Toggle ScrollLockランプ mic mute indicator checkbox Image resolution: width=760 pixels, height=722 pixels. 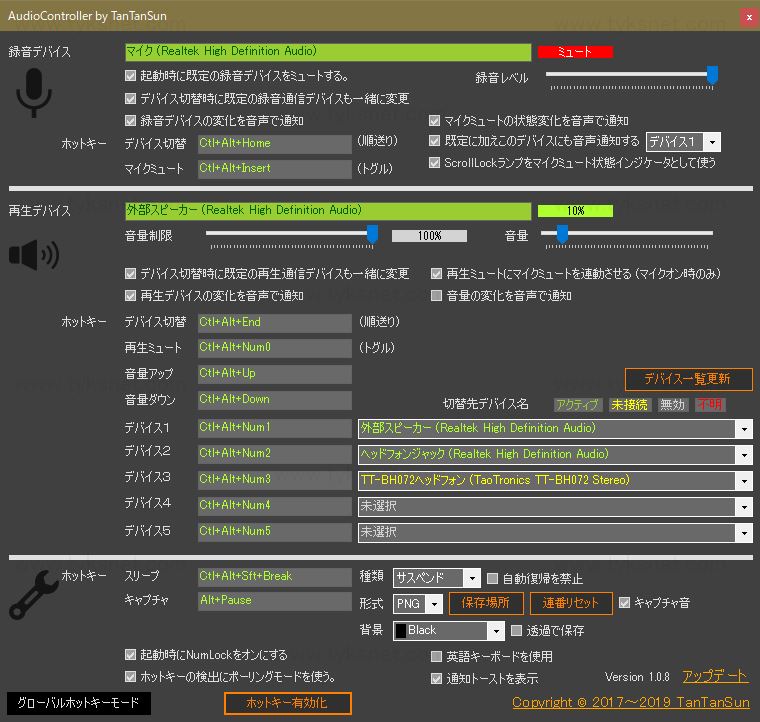point(435,163)
